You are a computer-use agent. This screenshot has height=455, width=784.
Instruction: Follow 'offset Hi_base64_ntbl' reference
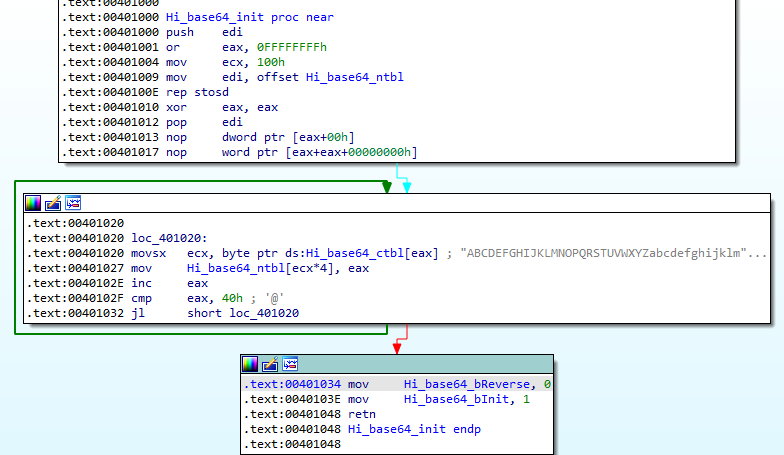click(x=330, y=77)
